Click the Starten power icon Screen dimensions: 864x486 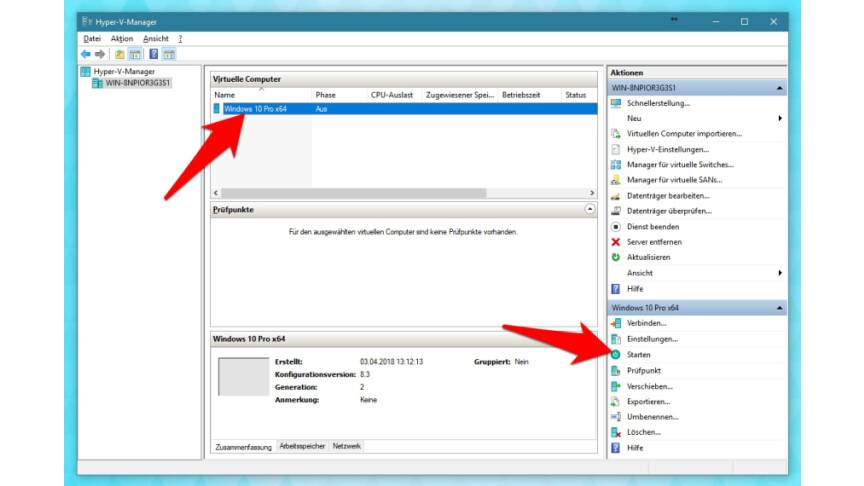(x=616, y=355)
